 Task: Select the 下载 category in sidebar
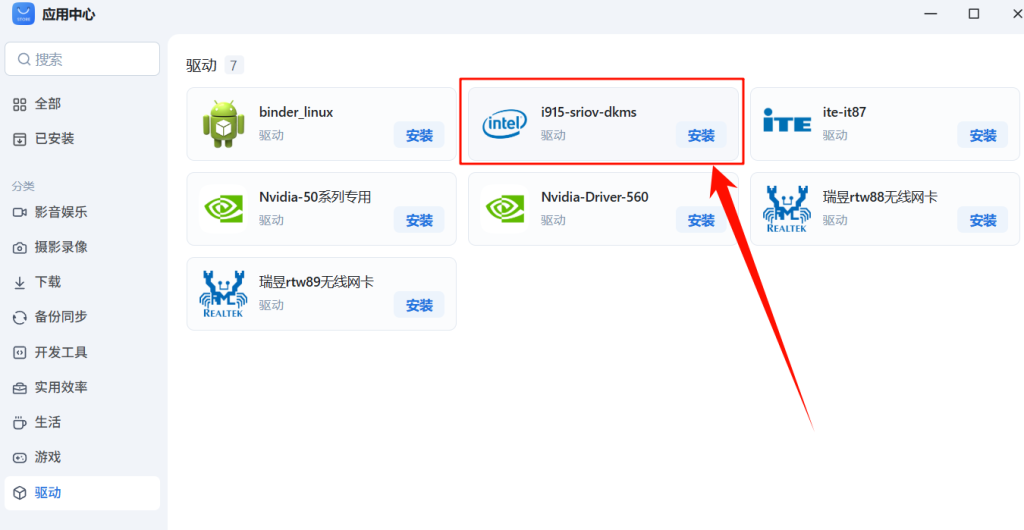pyautogui.click(x=47, y=282)
